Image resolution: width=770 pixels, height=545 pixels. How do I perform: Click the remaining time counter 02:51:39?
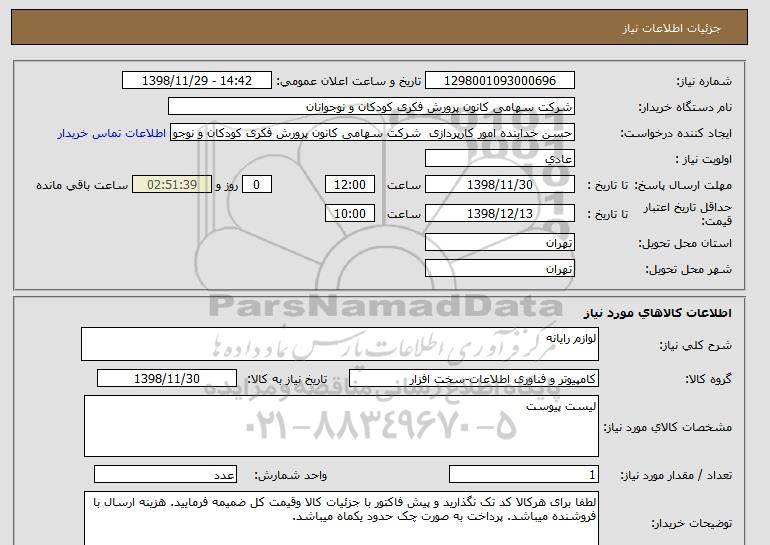tap(172, 185)
